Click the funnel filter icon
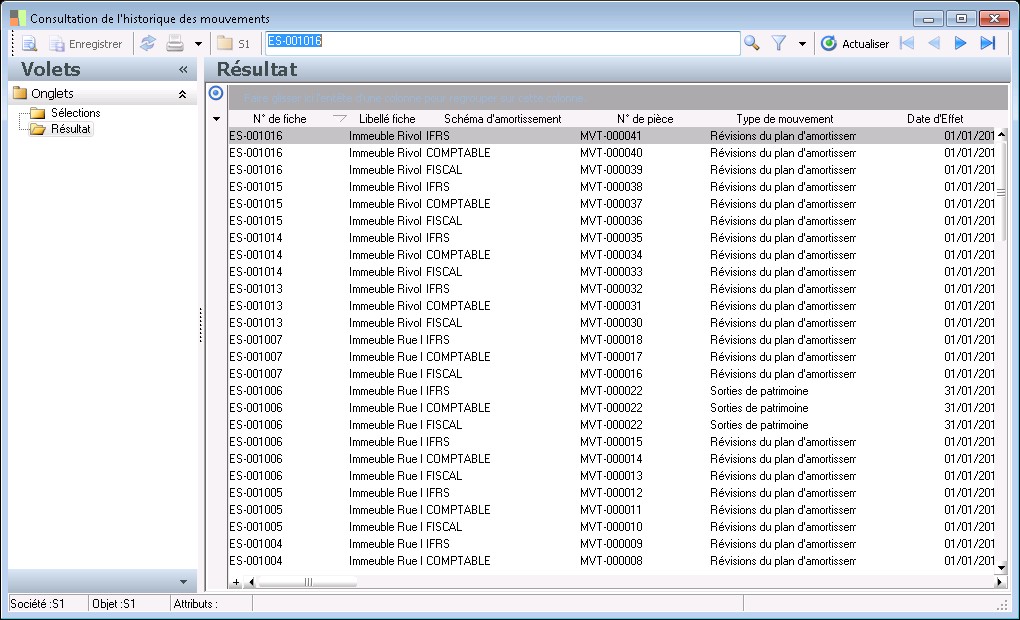1020x620 pixels. 779,43
